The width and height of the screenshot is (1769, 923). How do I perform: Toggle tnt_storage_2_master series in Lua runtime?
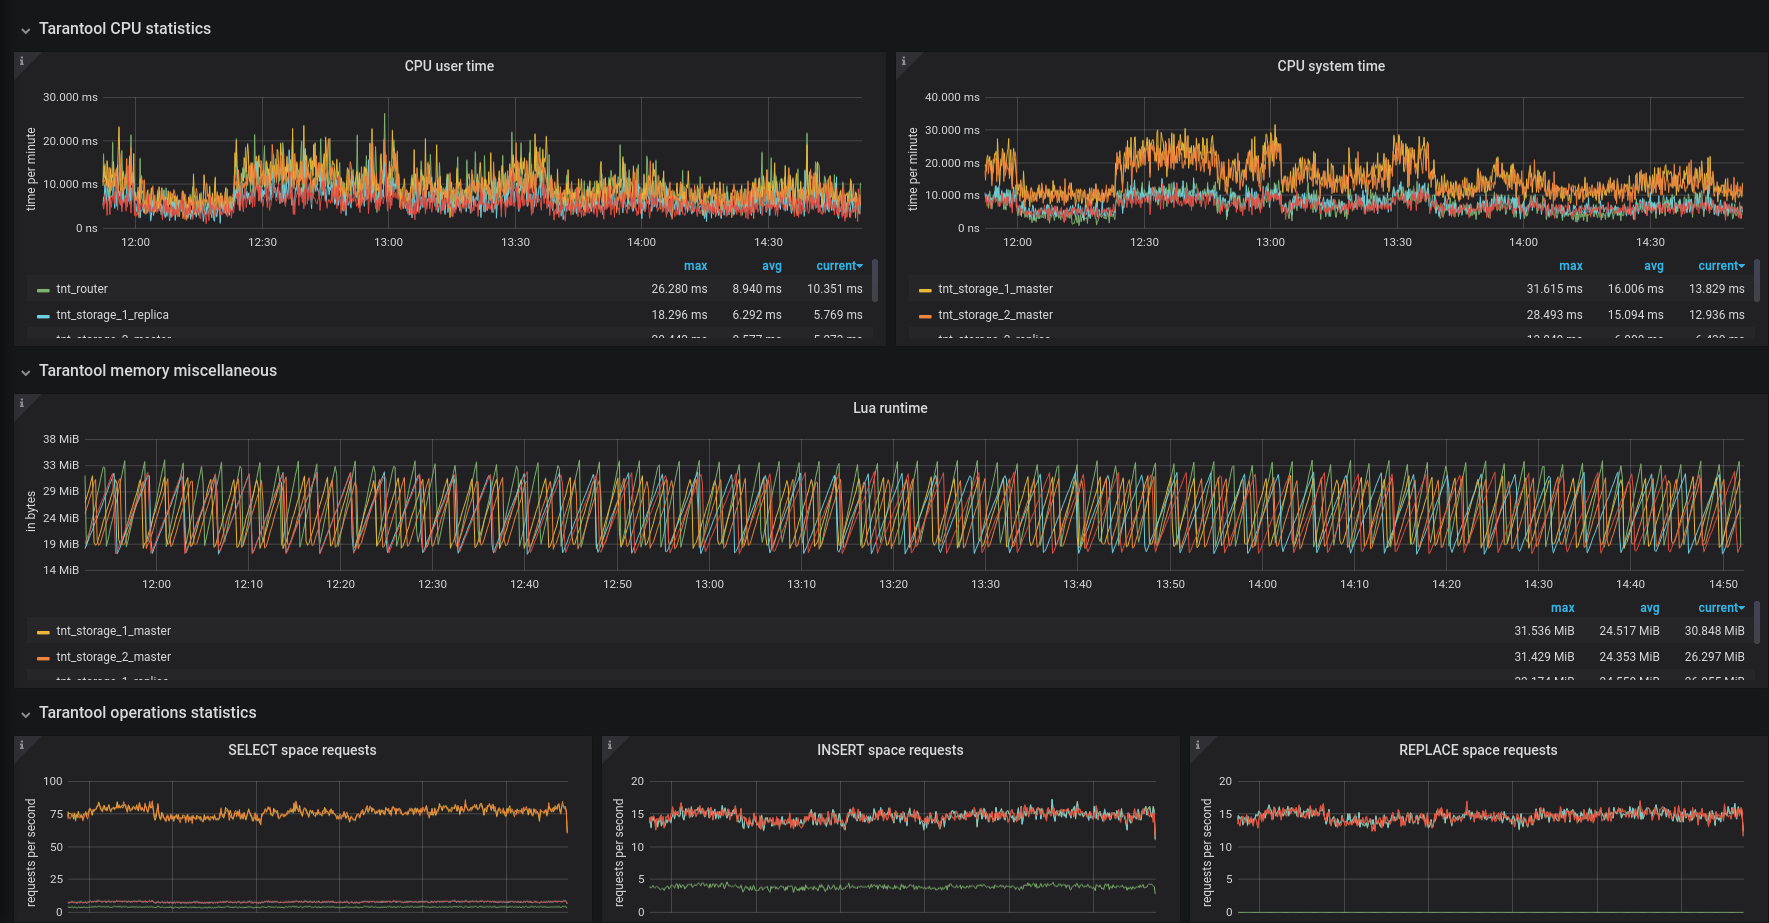[x=113, y=657]
